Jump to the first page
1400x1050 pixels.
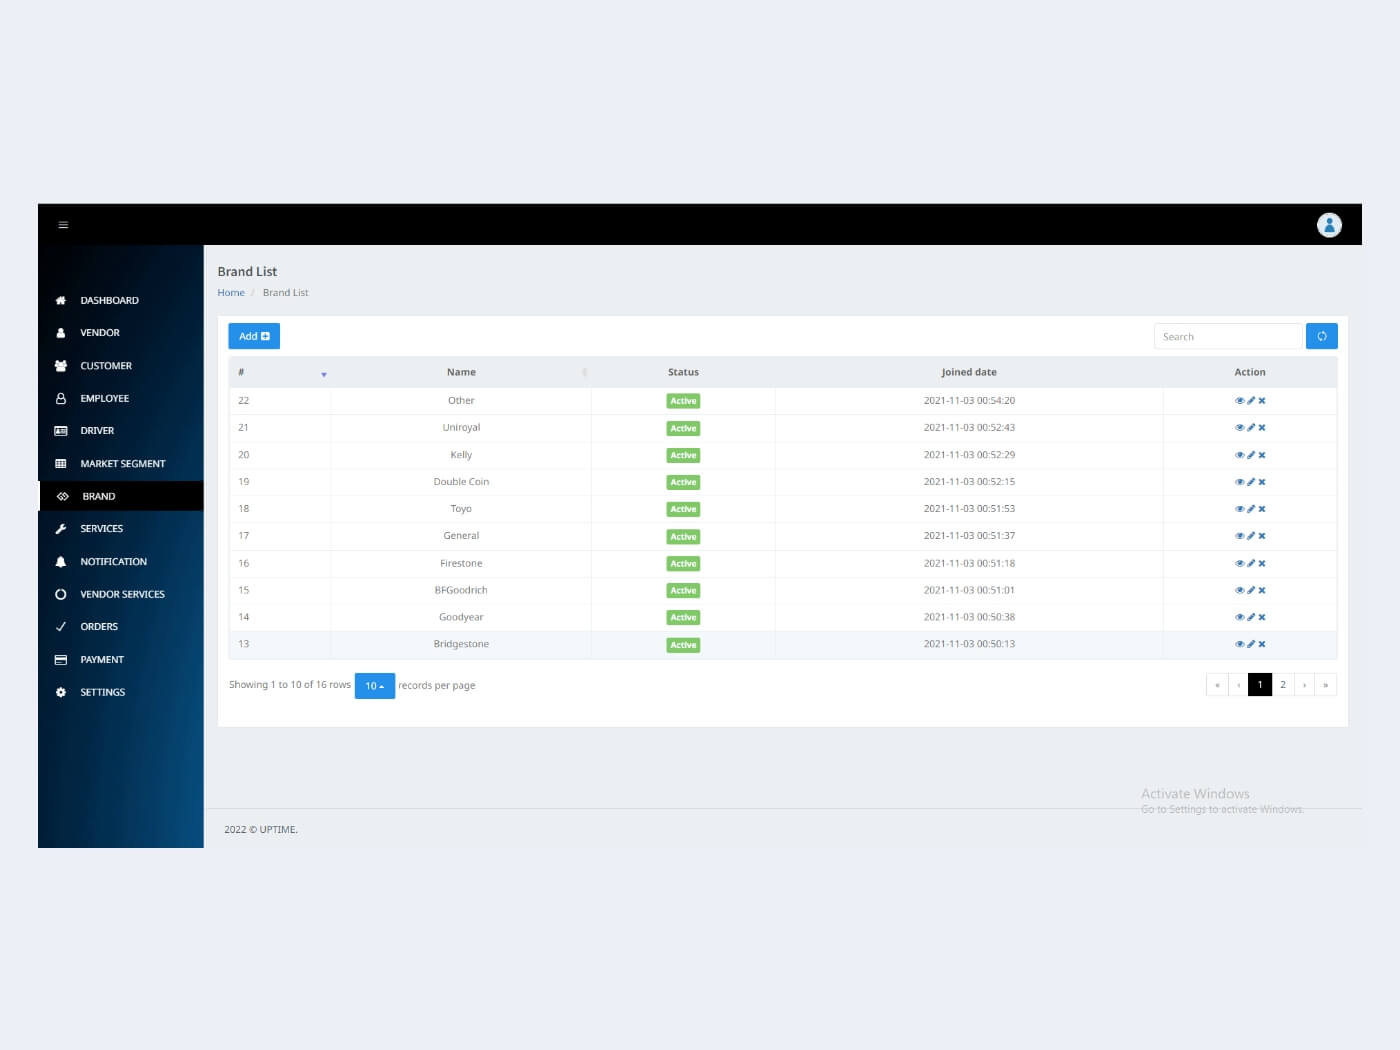point(1217,685)
